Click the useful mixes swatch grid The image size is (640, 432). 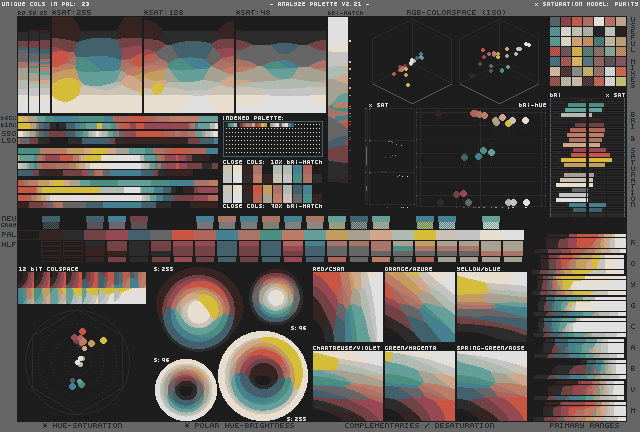coord(587,52)
